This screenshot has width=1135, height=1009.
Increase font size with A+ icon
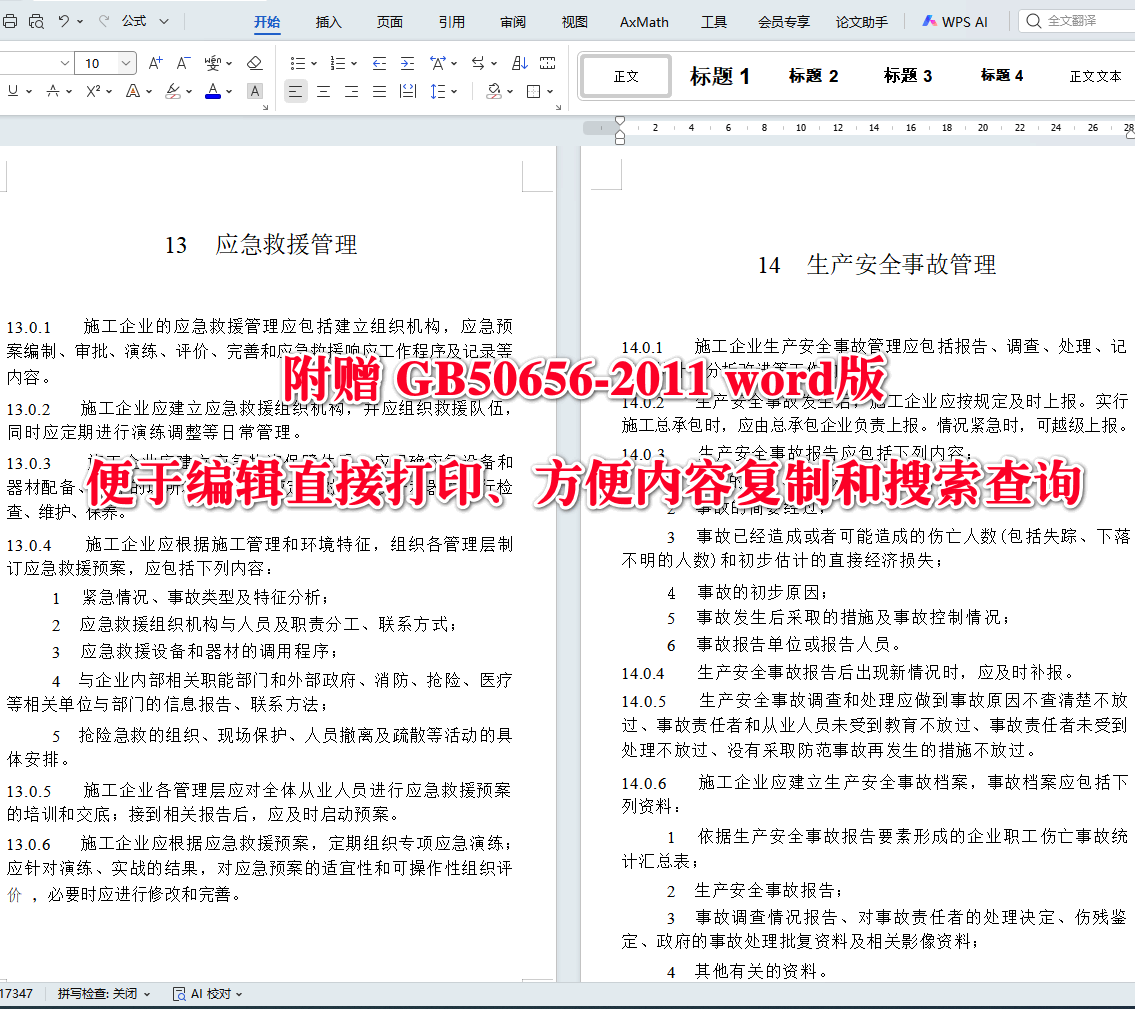(x=156, y=63)
